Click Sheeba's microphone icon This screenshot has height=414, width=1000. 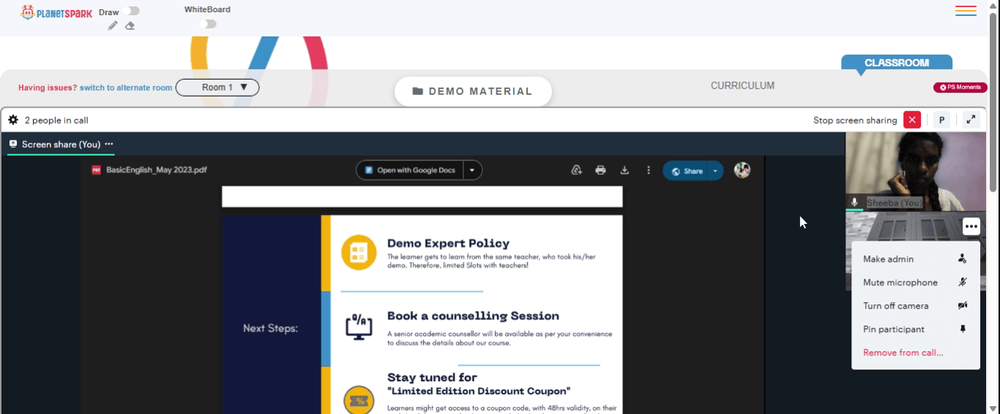(855, 202)
